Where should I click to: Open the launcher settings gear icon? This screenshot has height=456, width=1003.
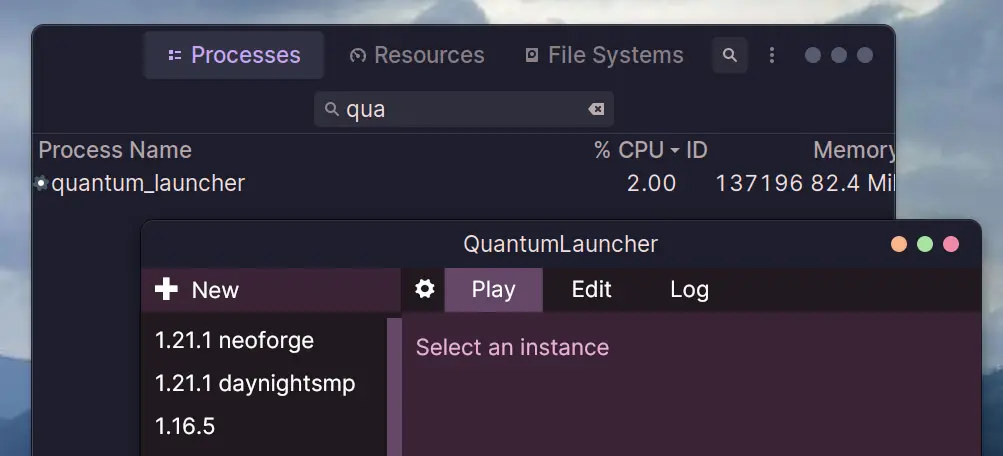pos(424,290)
